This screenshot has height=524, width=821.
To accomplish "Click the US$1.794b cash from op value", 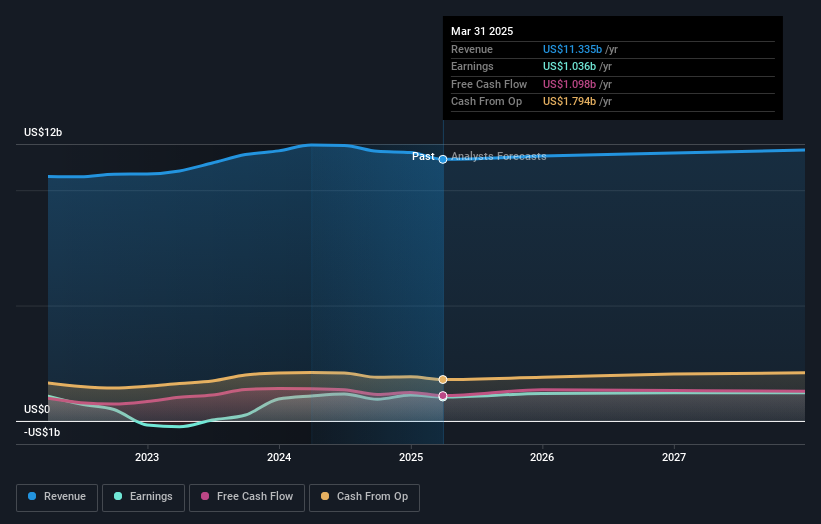I will 569,102.
